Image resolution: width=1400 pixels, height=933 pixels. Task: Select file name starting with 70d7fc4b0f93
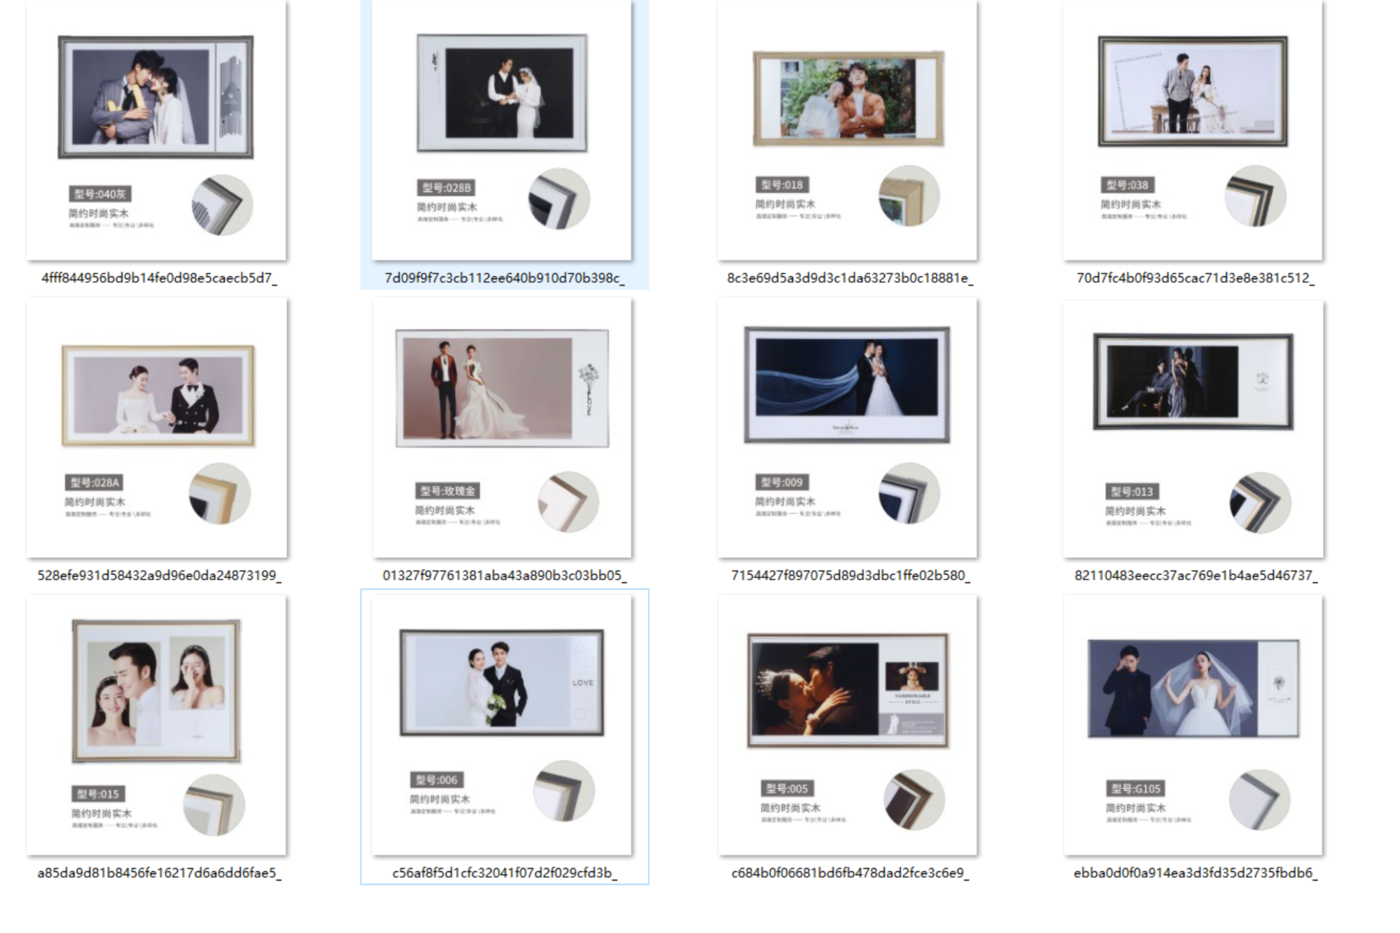[1195, 278]
